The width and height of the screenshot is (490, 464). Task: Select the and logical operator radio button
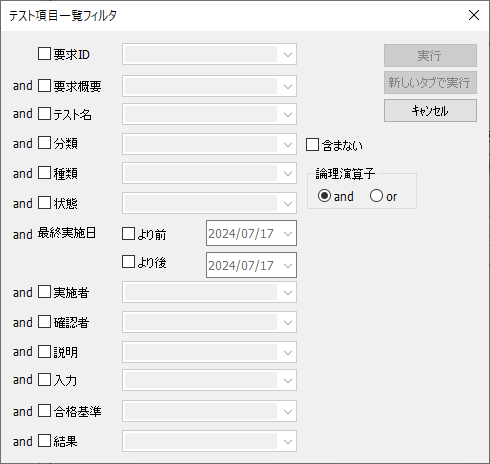coord(324,196)
